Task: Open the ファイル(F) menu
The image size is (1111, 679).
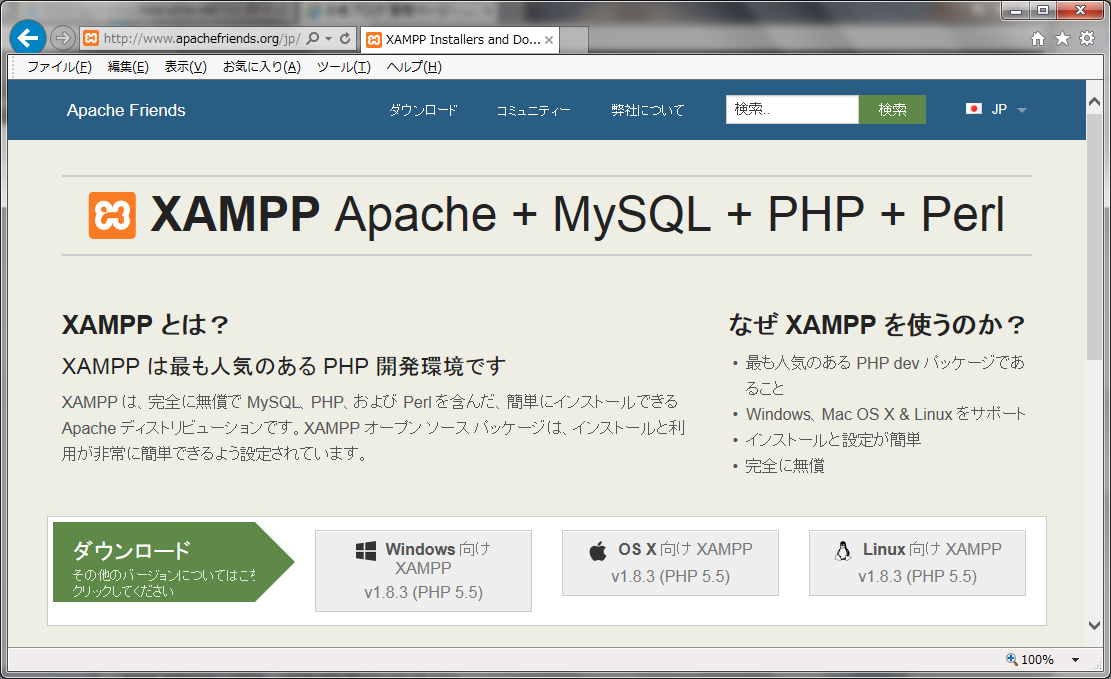Action: [x=60, y=67]
